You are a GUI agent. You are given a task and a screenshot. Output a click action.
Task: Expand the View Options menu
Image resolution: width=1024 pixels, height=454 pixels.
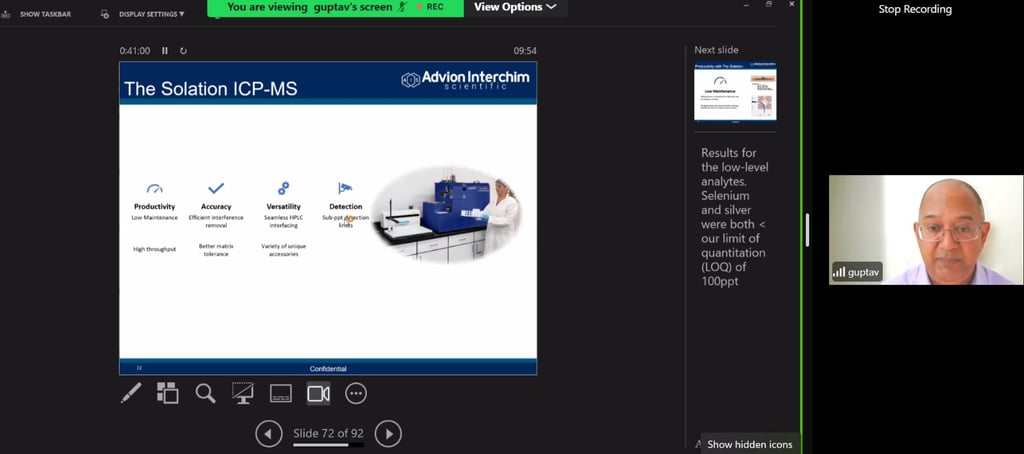[x=515, y=7]
